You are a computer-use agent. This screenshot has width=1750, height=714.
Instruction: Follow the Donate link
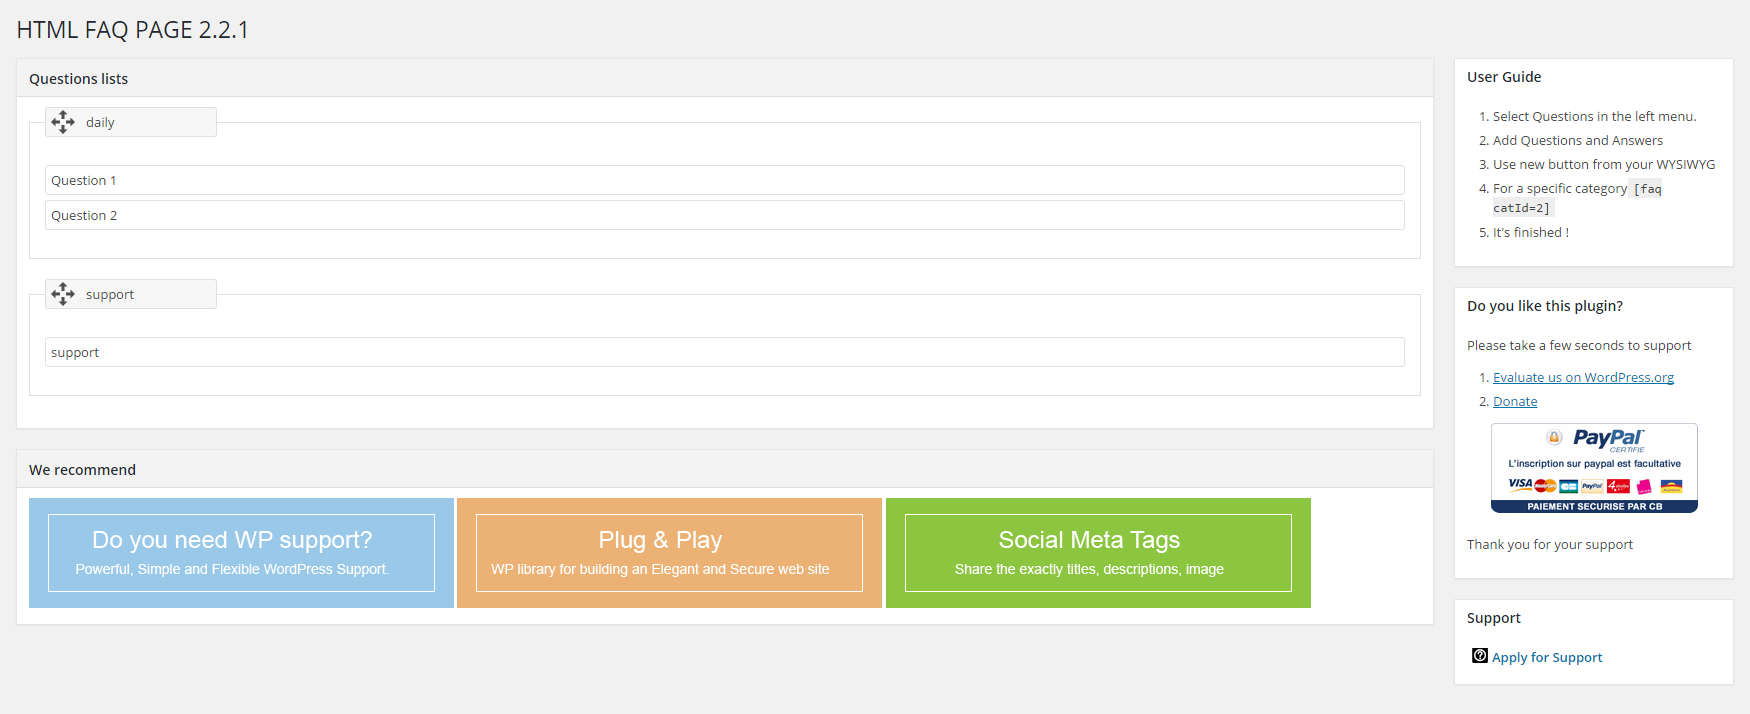pos(1515,401)
